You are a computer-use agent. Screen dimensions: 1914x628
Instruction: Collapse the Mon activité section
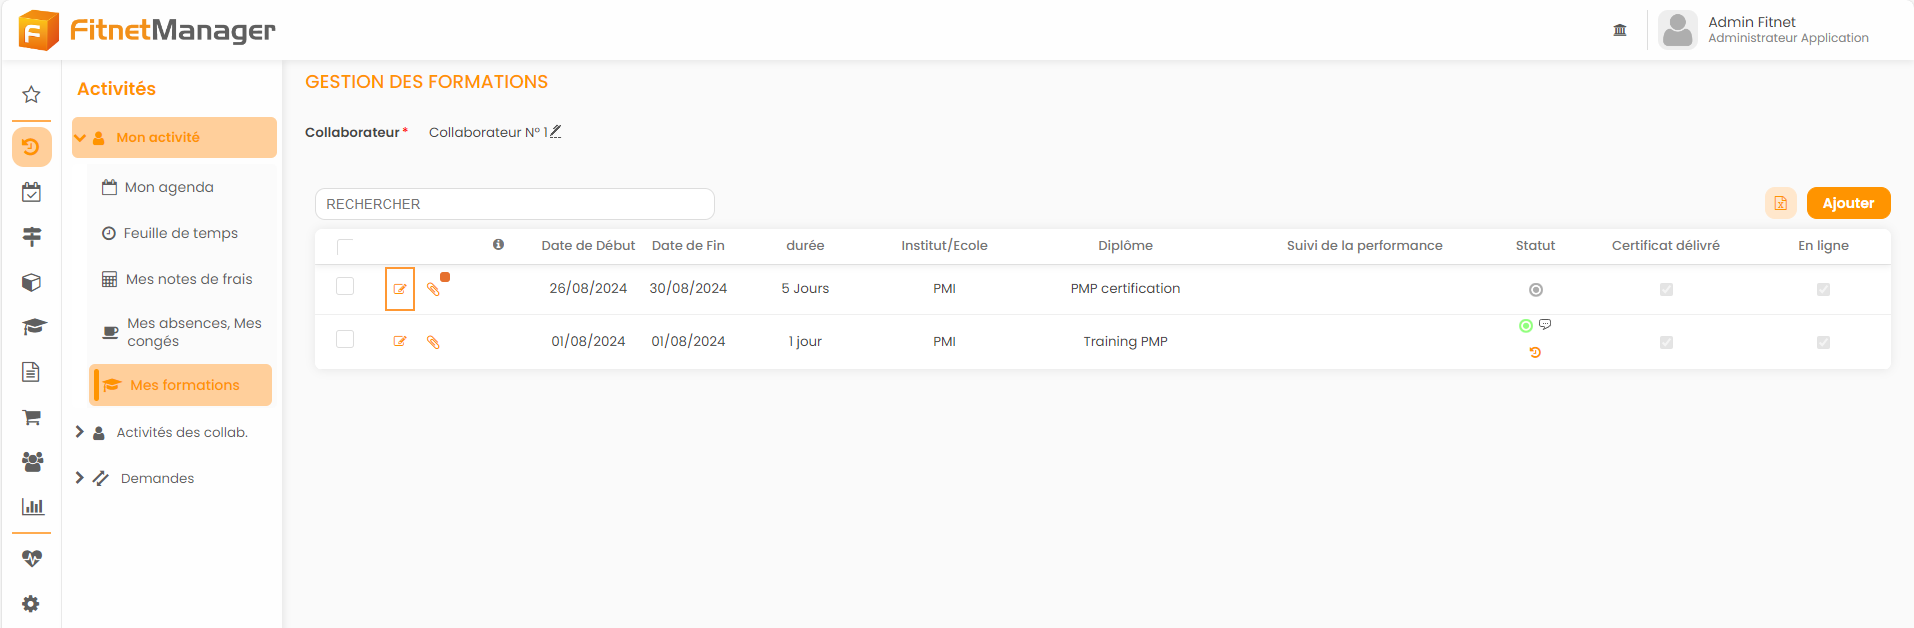pos(81,138)
